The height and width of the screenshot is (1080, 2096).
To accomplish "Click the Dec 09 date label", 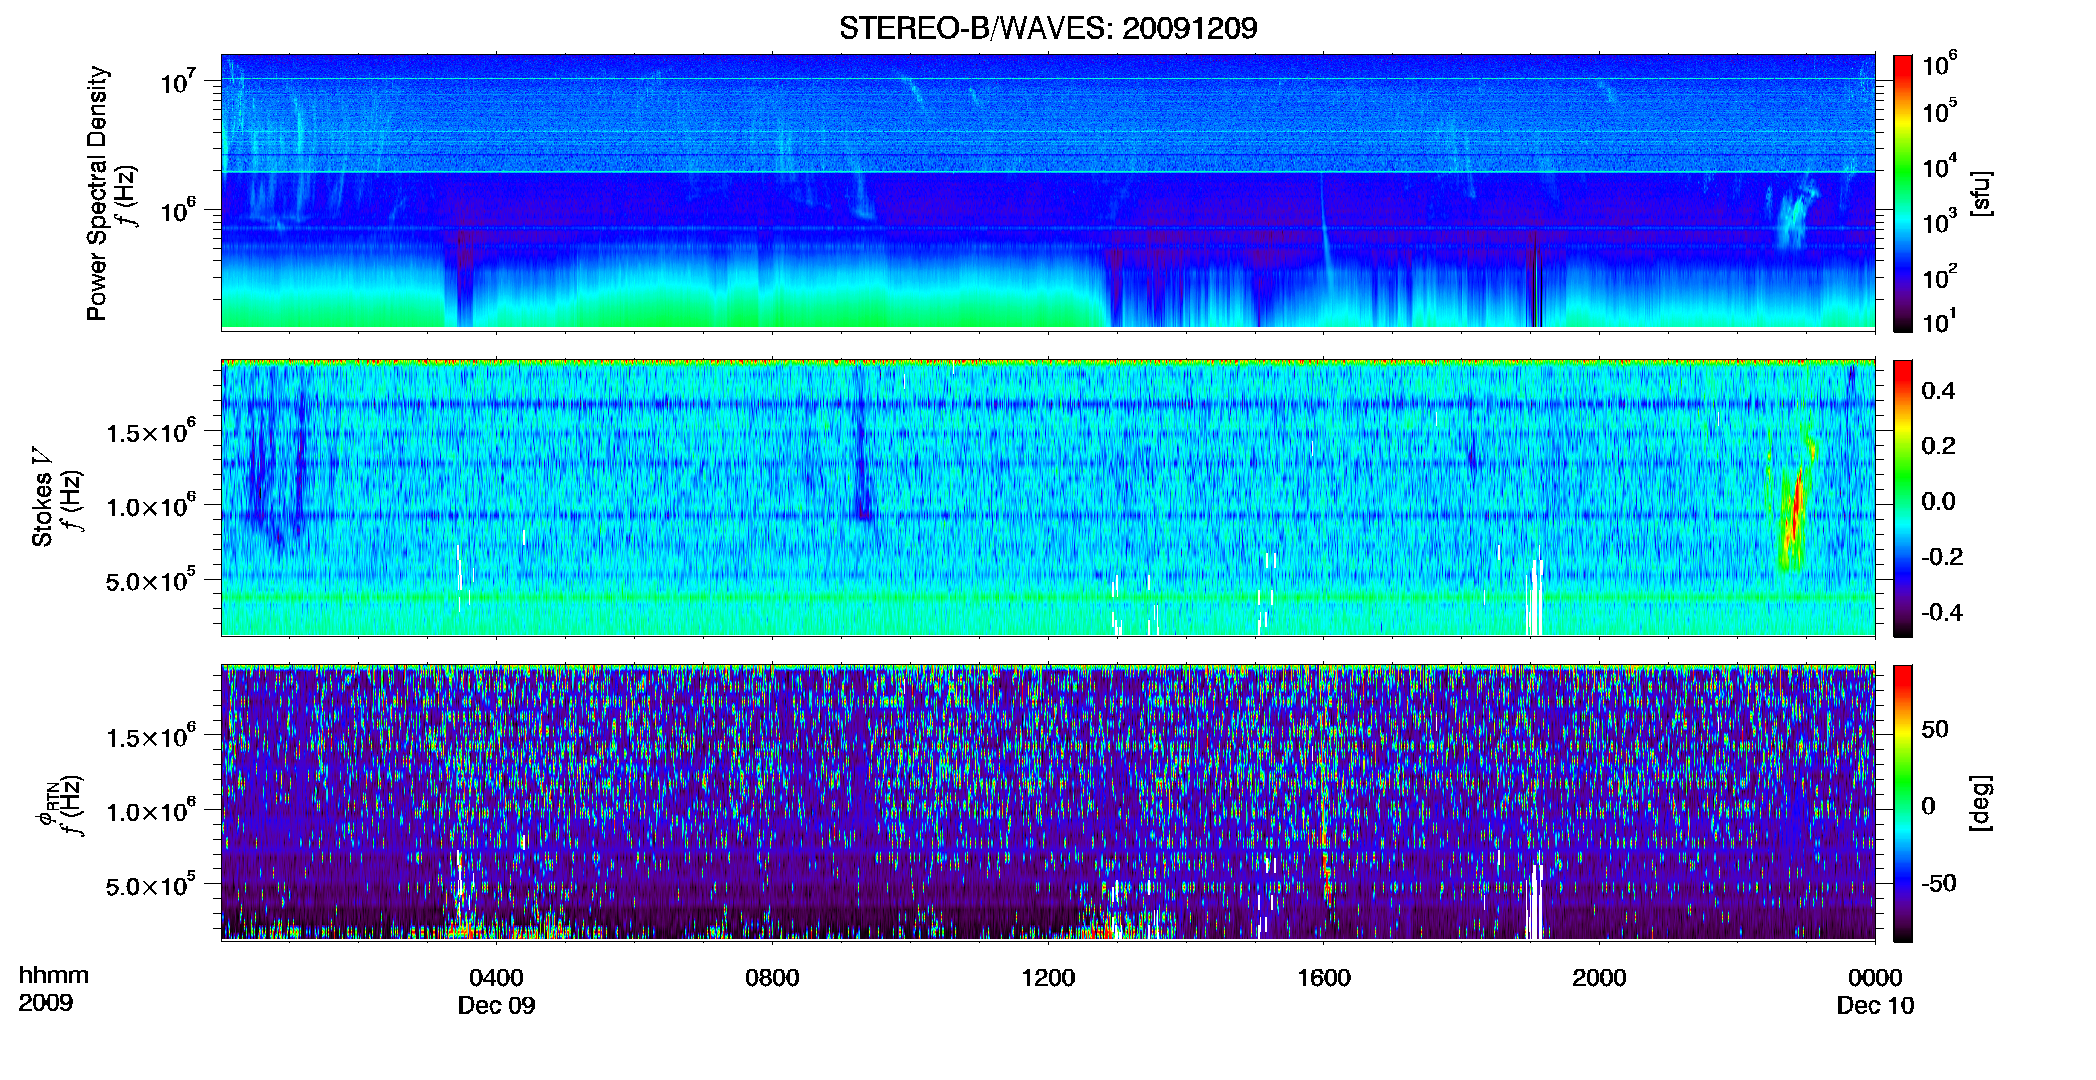I will click(x=496, y=1006).
